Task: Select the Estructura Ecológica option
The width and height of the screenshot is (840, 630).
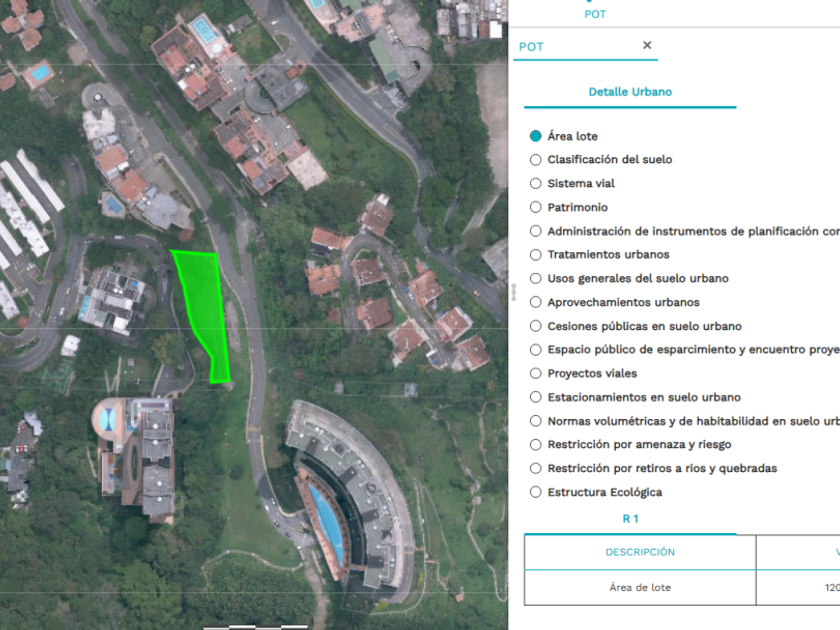Action: [x=536, y=492]
